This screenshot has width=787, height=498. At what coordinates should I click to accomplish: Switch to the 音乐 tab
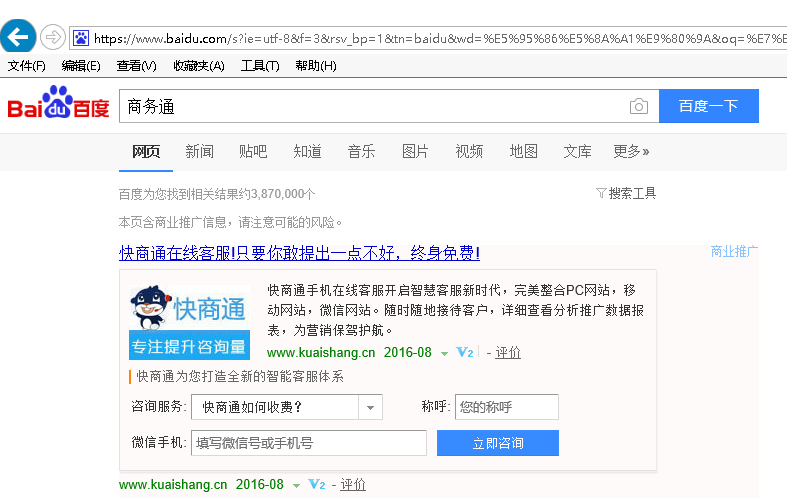click(x=361, y=151)
